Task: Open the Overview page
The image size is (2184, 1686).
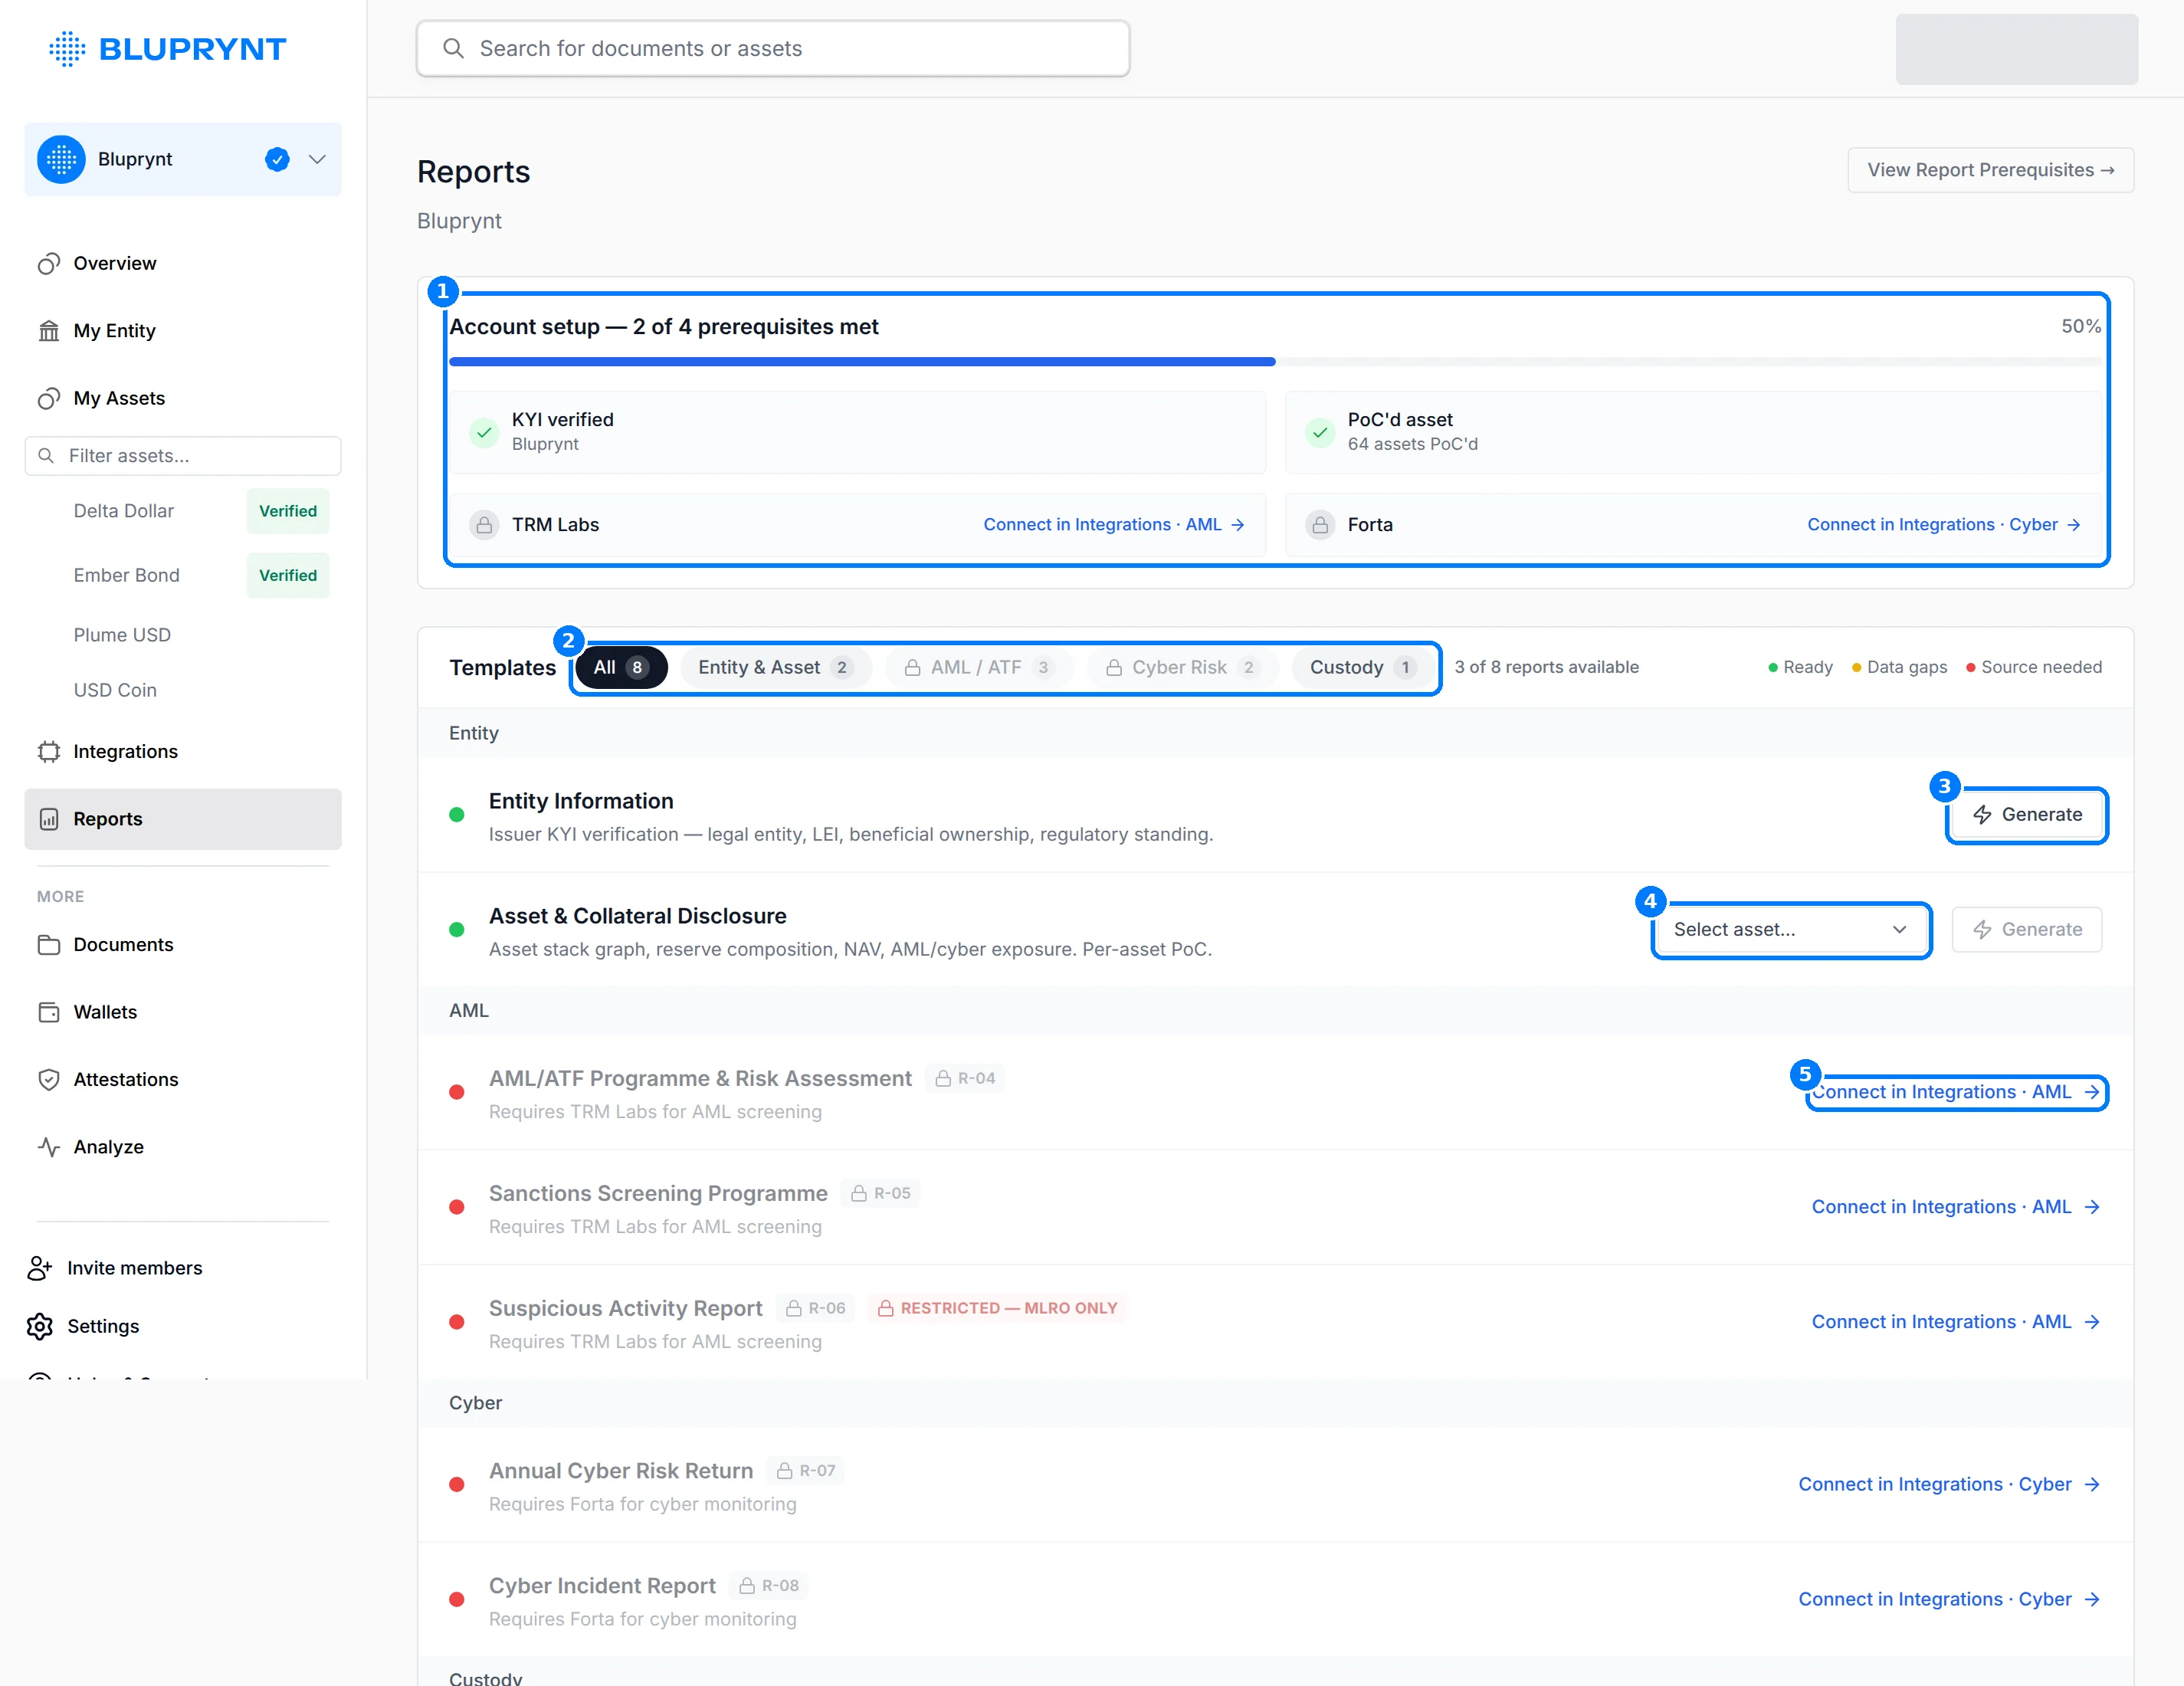Action: [x=183, y=263]
